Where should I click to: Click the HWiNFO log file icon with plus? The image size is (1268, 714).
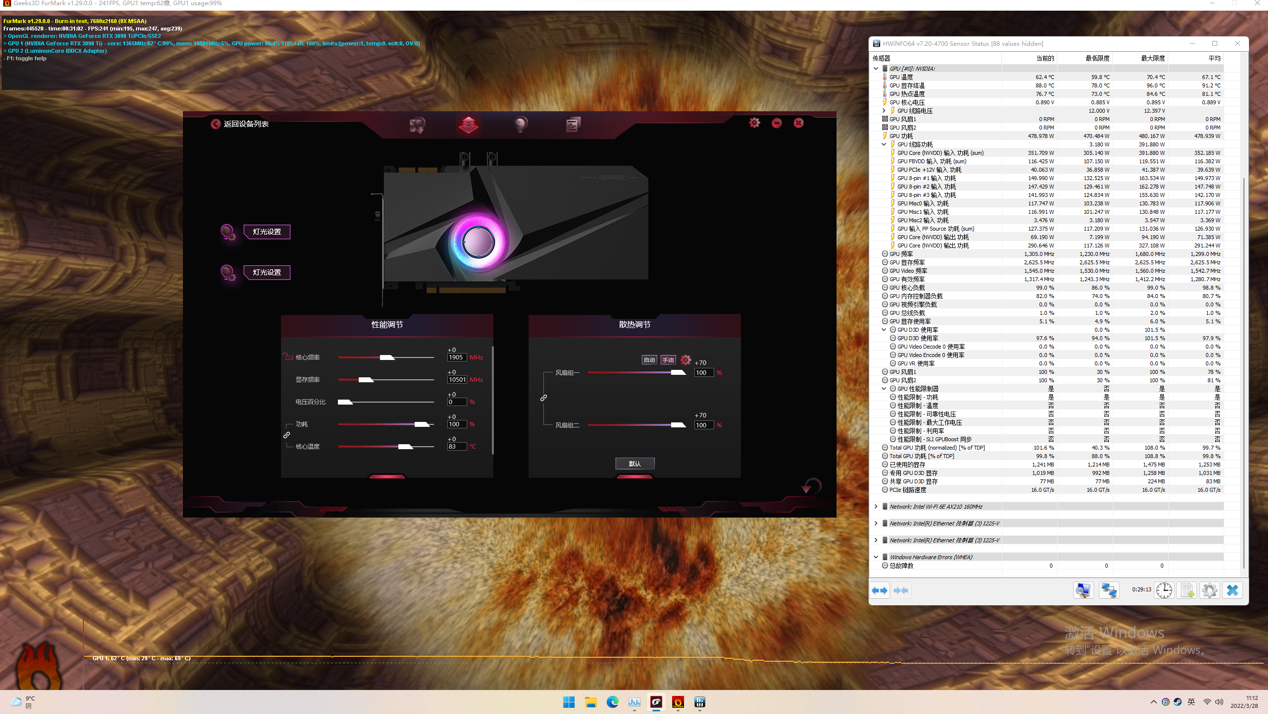[1187, 590]
